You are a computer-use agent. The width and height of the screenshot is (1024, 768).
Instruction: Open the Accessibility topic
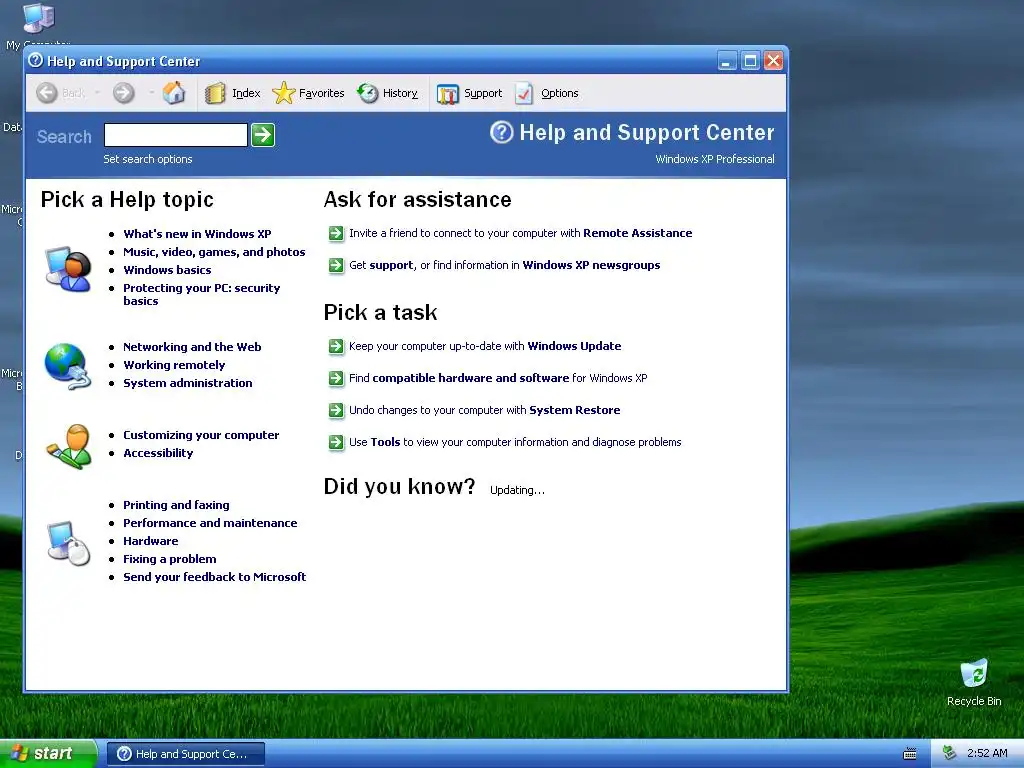point(158,453)
